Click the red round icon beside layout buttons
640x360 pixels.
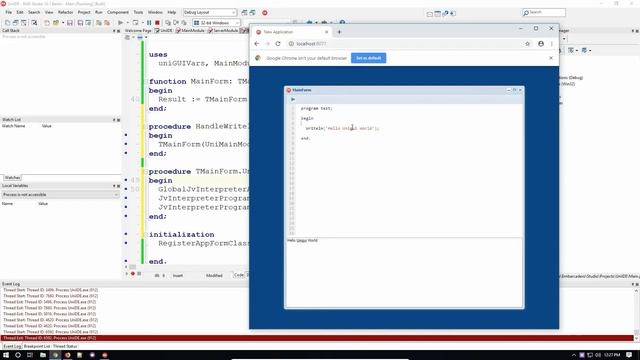264,13
